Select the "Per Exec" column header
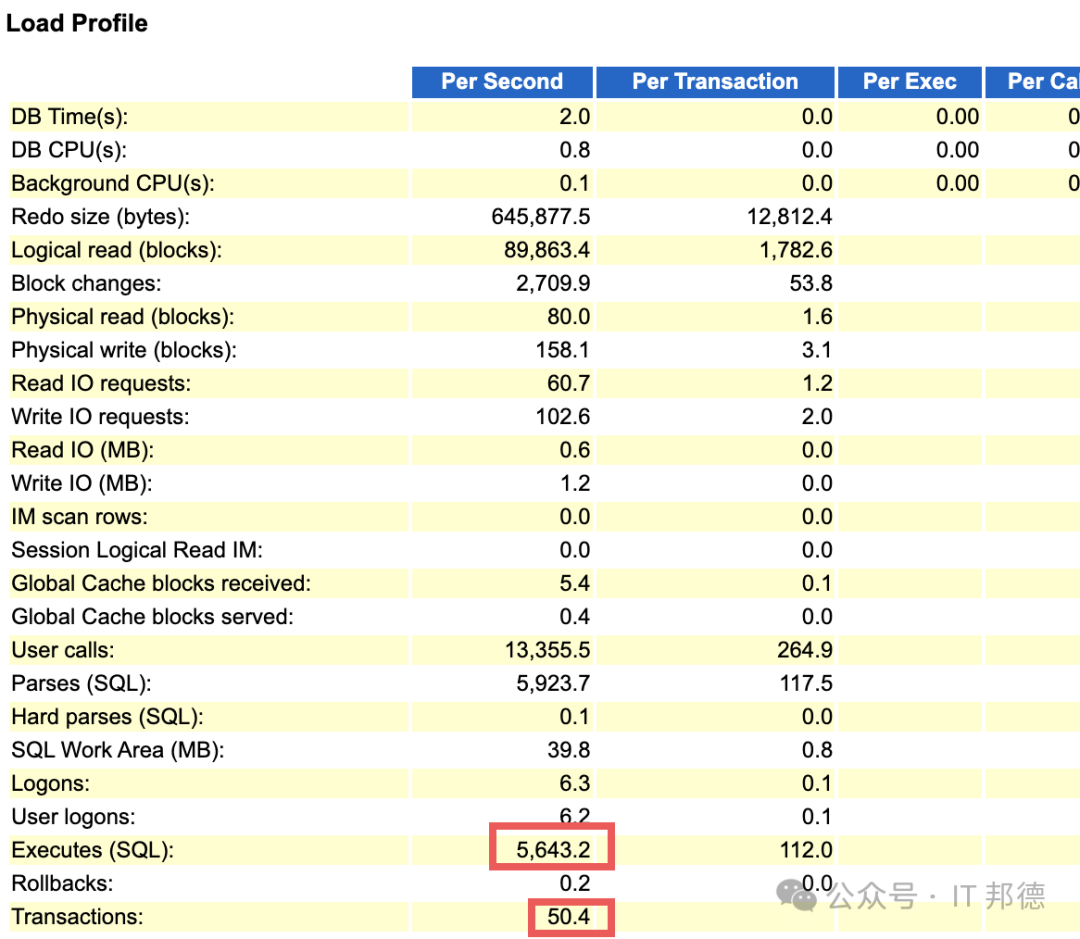 [x=909, y=82]
